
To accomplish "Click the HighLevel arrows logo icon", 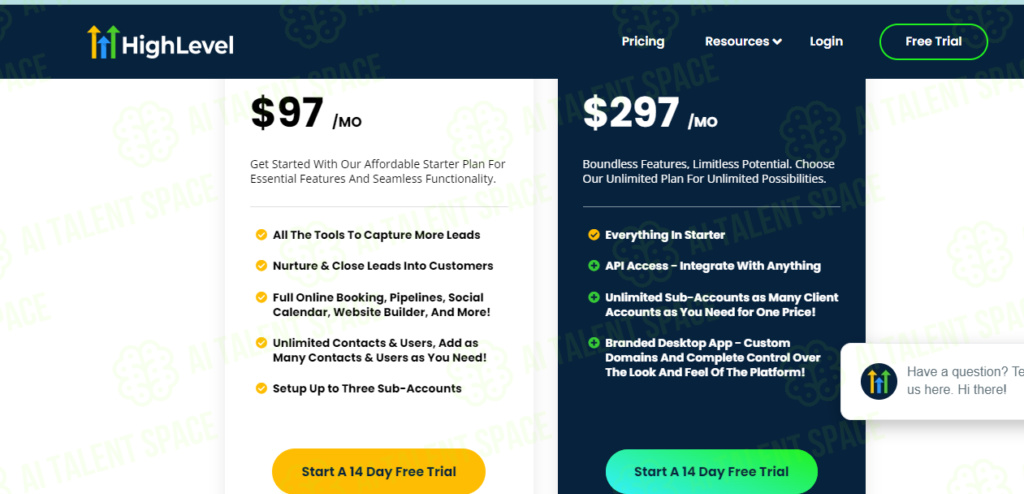I will 104,42.
